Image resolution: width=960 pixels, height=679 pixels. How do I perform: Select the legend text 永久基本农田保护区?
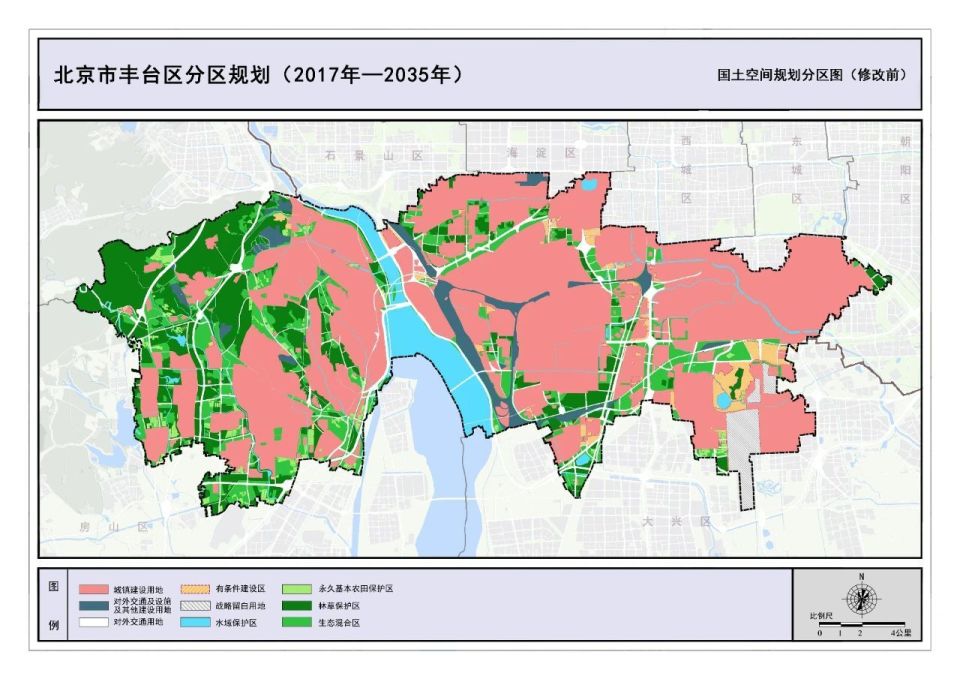(356, 589)
